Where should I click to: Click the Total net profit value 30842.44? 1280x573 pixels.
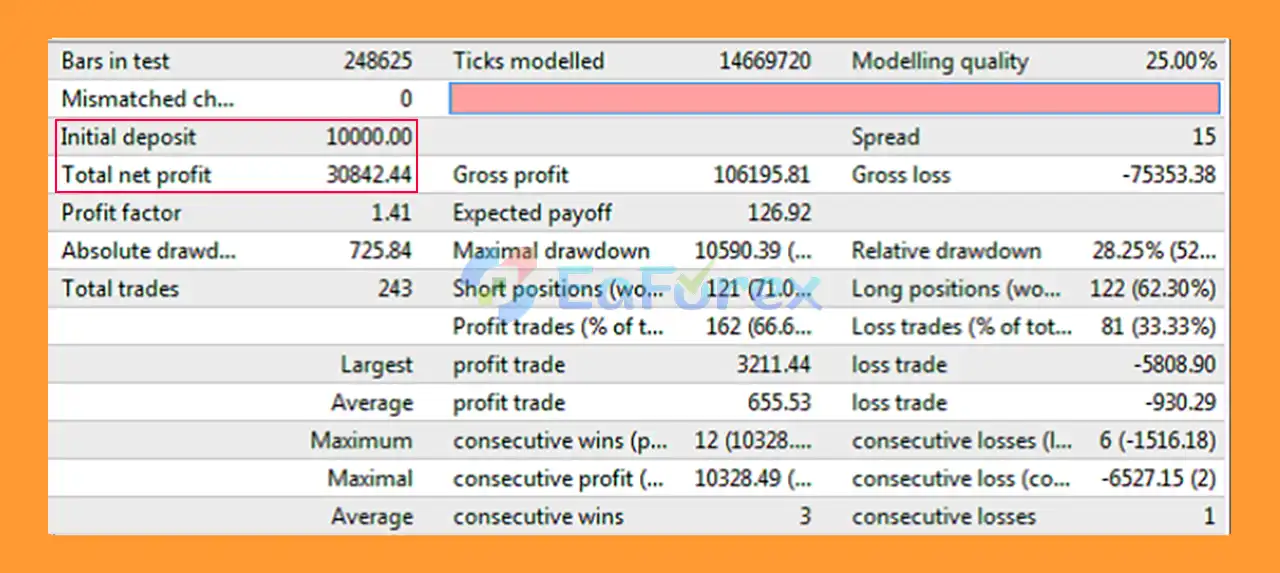click(368, 175)
